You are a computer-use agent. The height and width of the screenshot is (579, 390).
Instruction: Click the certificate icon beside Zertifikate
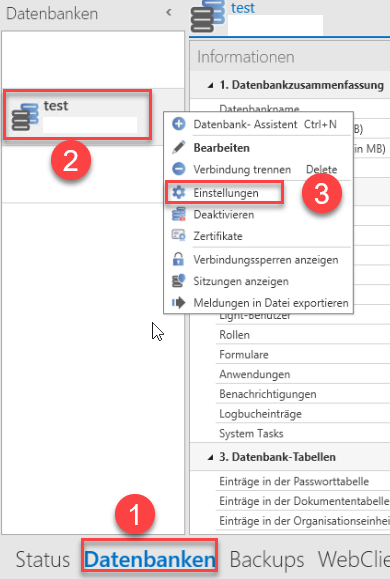[179, 236]
